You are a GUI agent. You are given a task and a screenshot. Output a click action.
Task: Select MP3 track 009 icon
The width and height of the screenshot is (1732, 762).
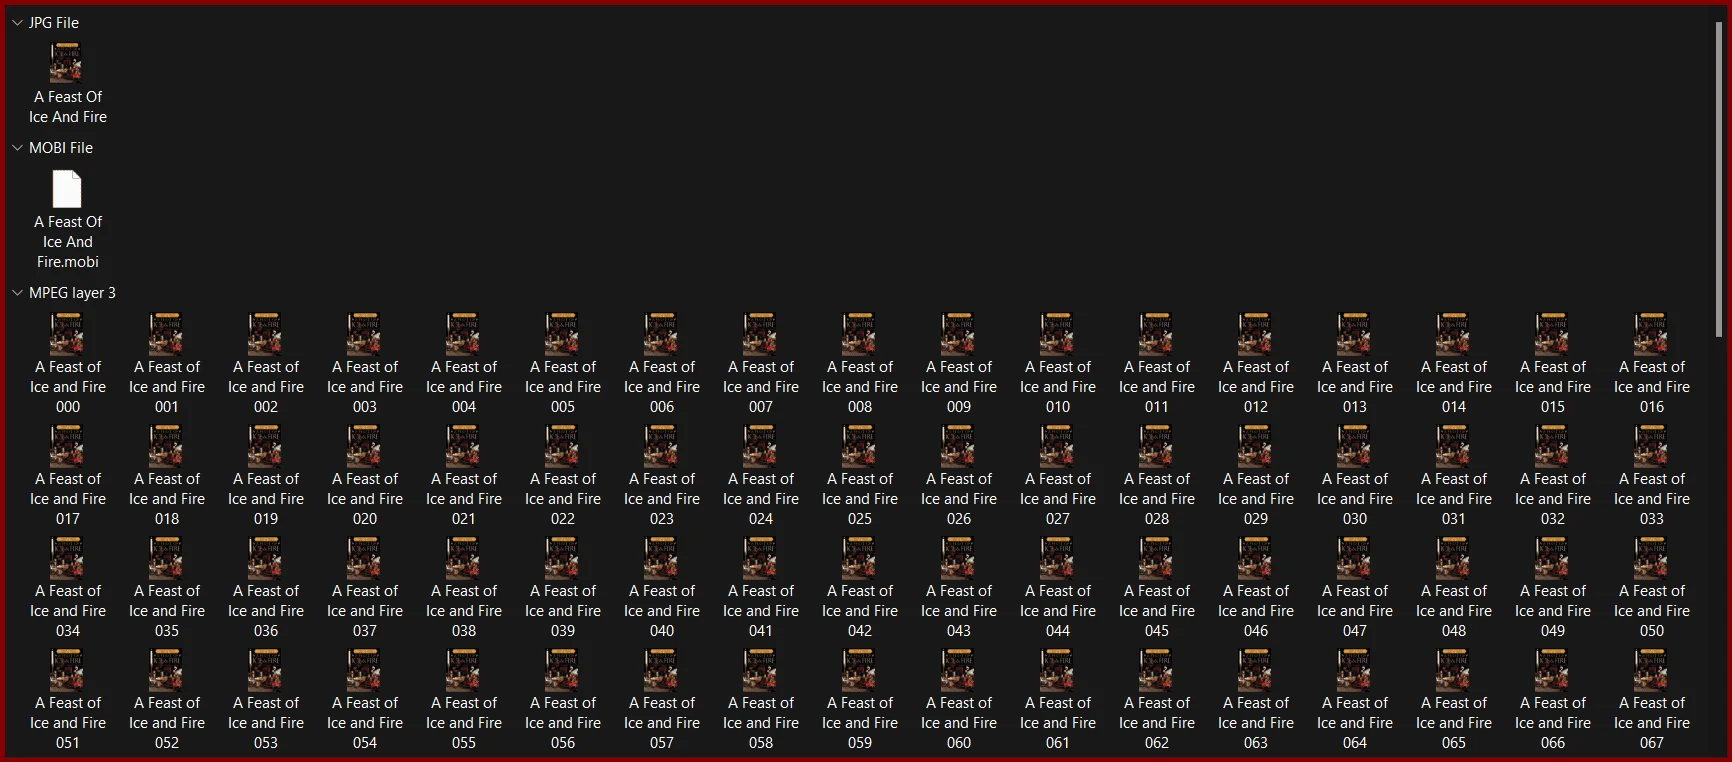[958, 334]
